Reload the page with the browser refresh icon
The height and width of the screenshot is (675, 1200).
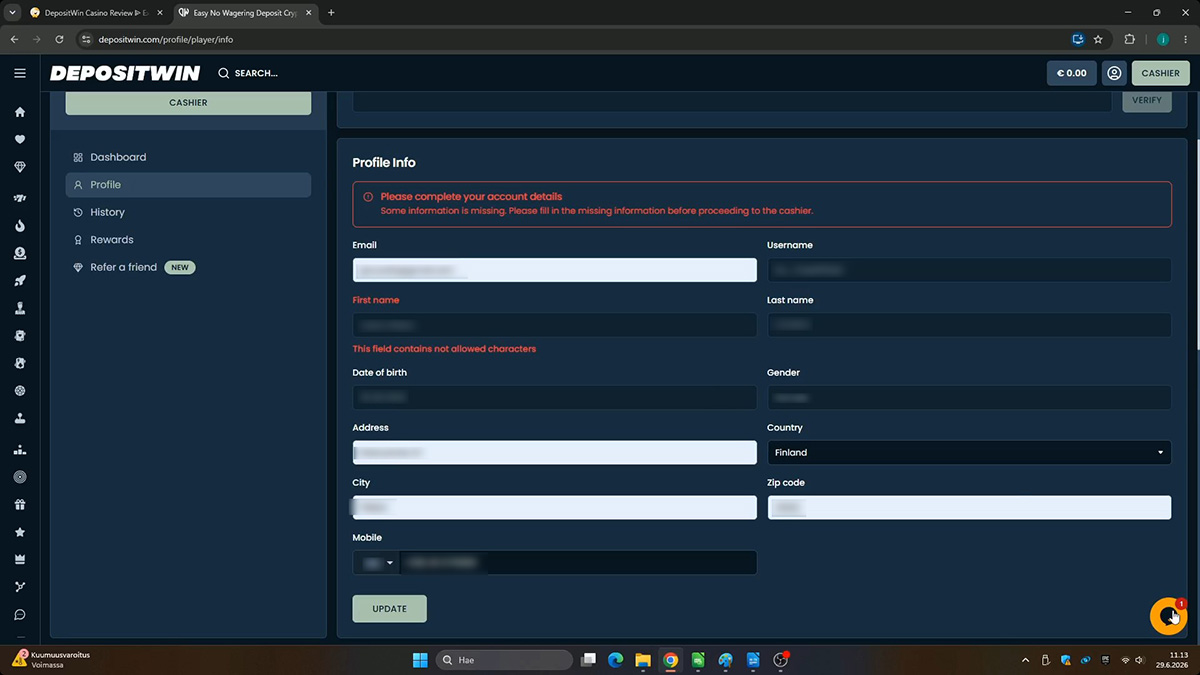(x=60, y=40)
